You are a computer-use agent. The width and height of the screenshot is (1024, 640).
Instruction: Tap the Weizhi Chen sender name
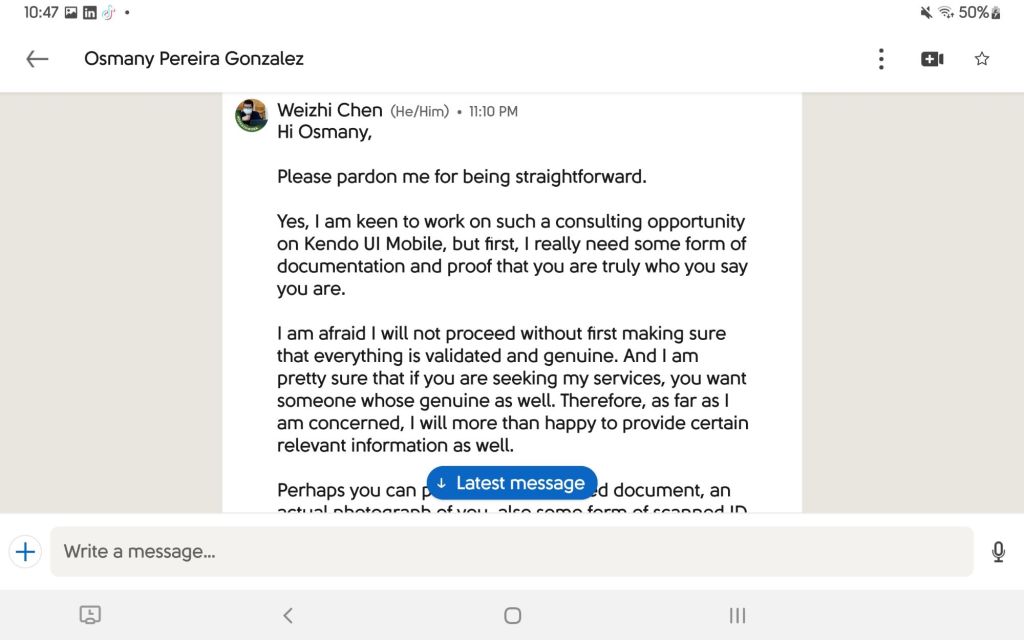pyautogui.click(x=329, y=111)
